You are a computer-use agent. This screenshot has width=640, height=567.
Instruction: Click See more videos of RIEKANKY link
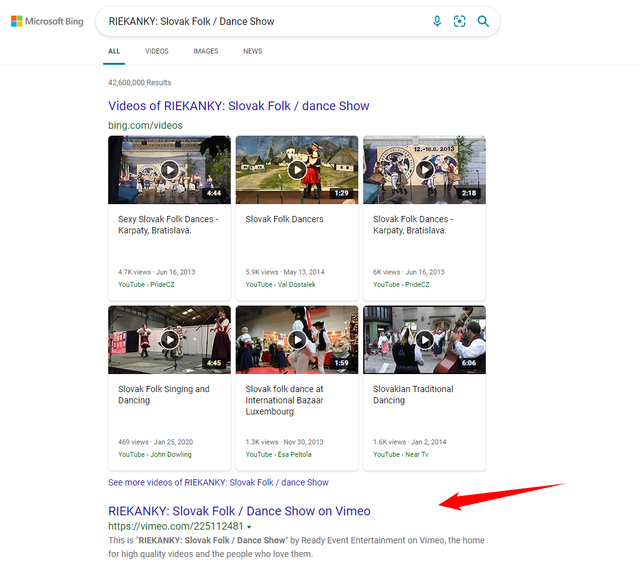(x=218, y=483)
